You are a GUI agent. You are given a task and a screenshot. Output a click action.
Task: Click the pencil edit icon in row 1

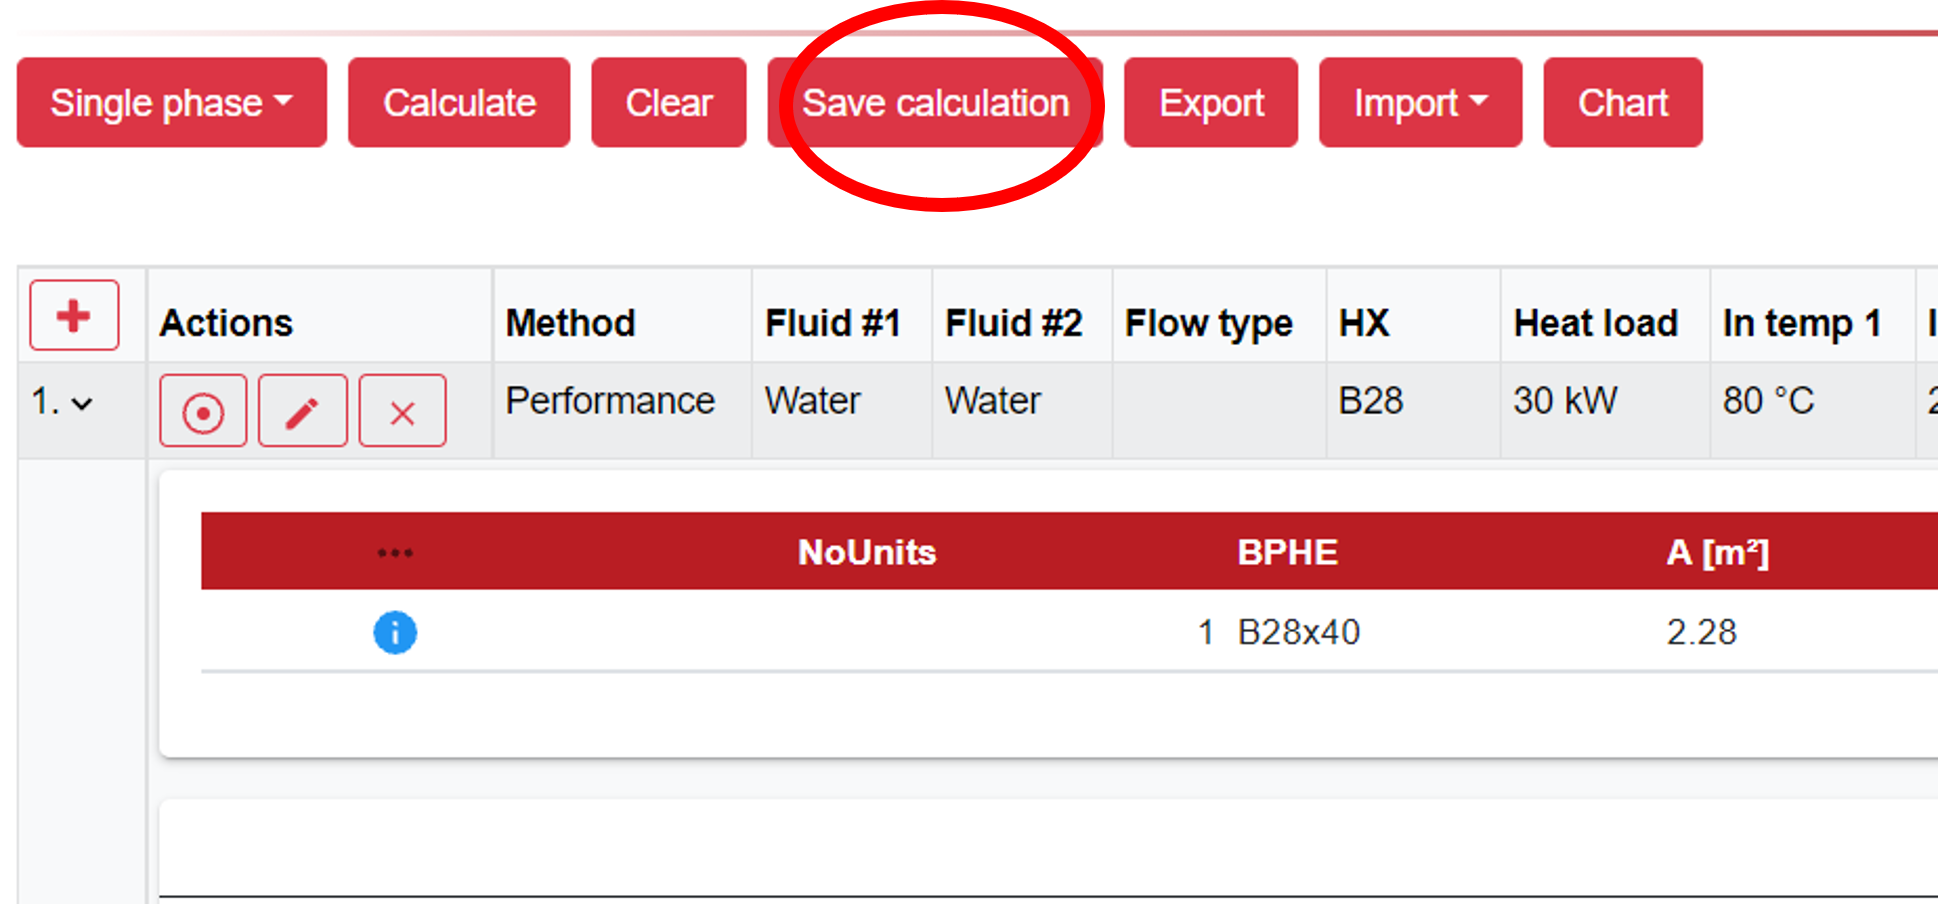pos(302,411)
